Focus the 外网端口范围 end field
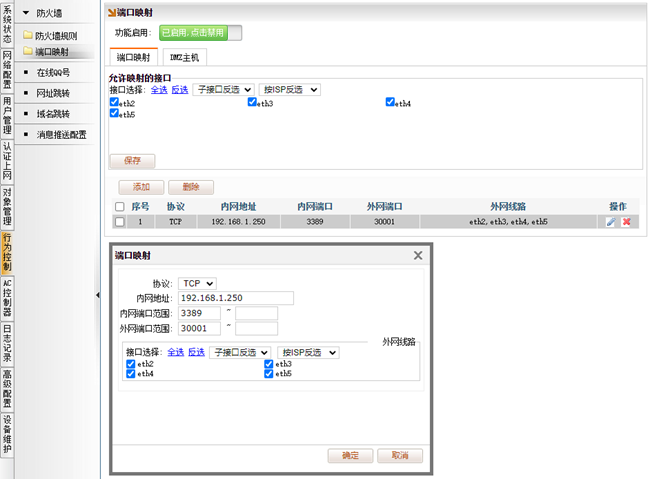Screen dimensions: 650x479 pos(257,329)
